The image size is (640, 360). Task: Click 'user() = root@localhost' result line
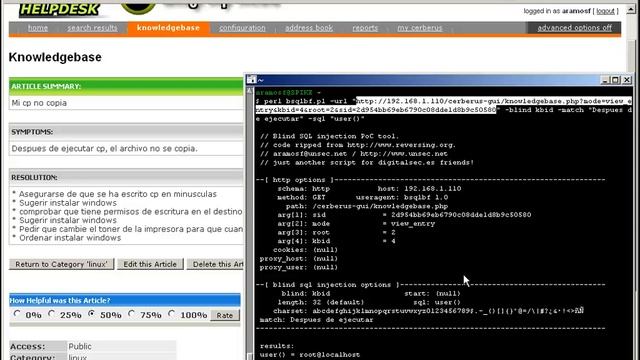click(x=310, y=355)
